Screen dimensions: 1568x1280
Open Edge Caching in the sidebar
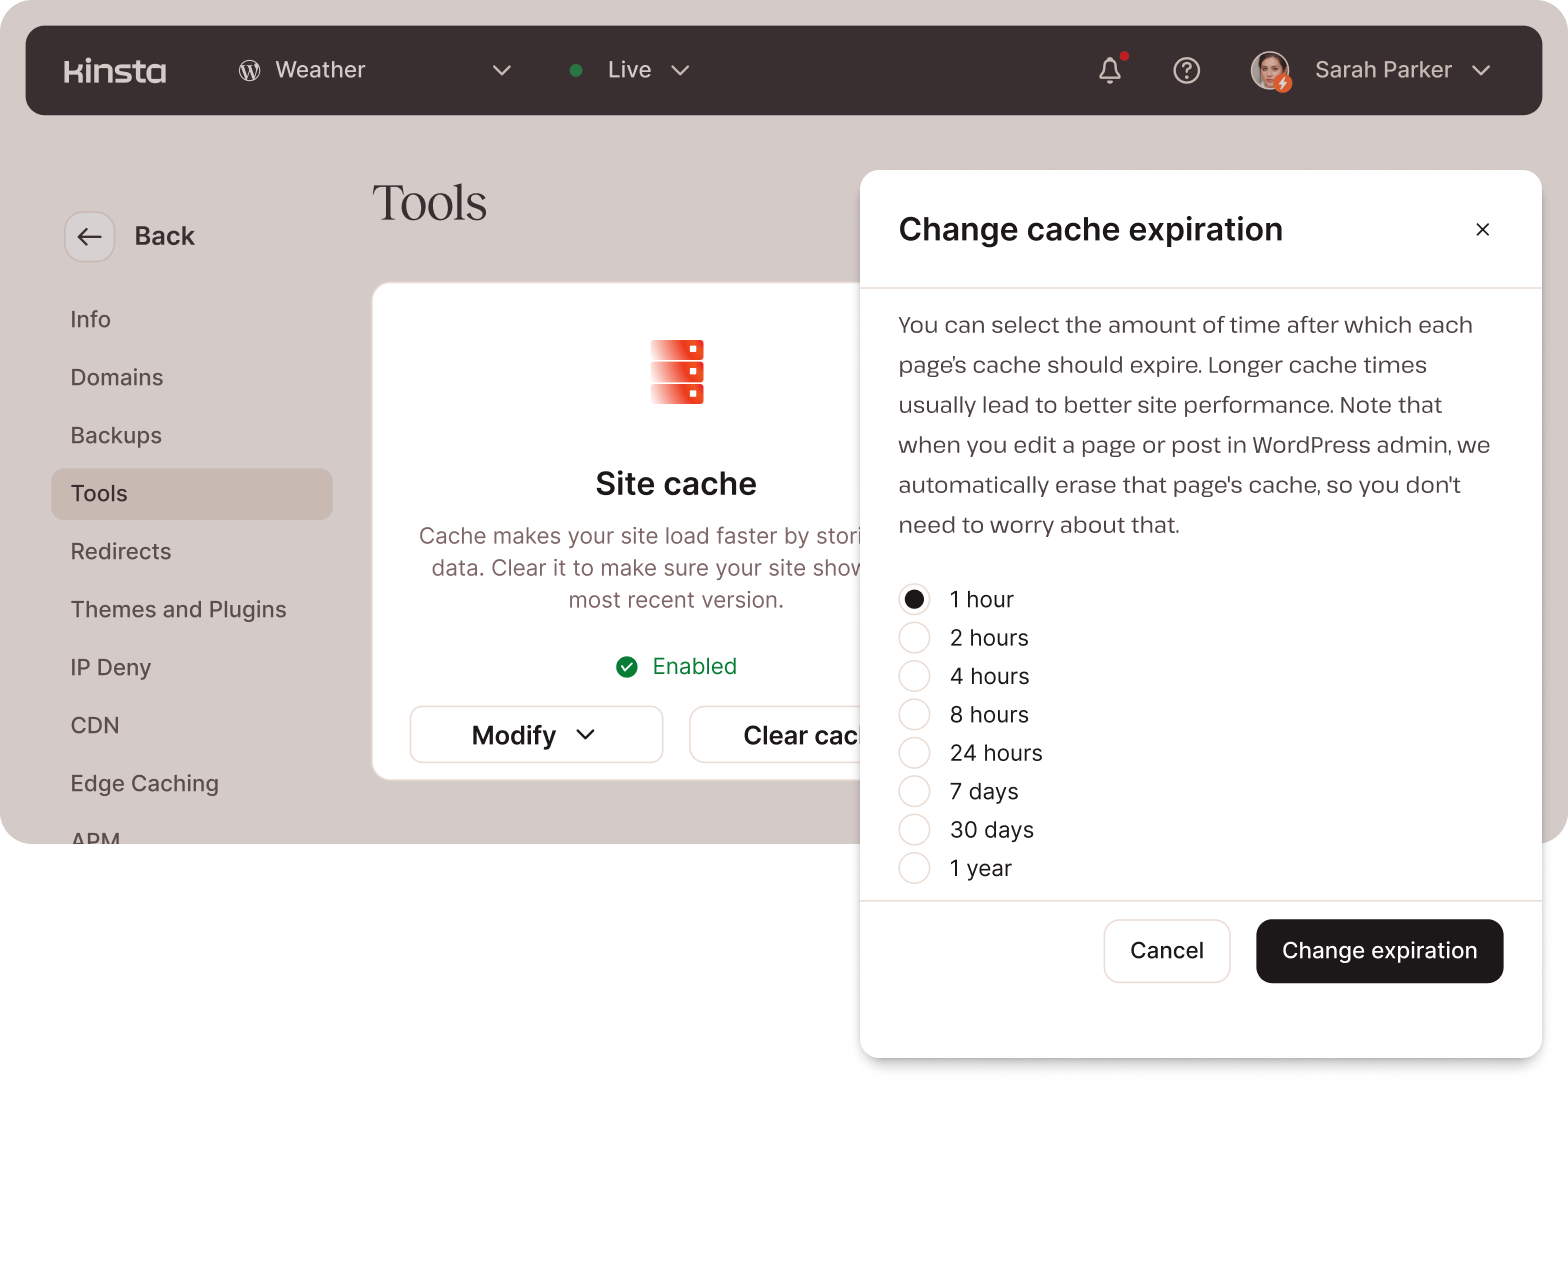pos(144,784)
